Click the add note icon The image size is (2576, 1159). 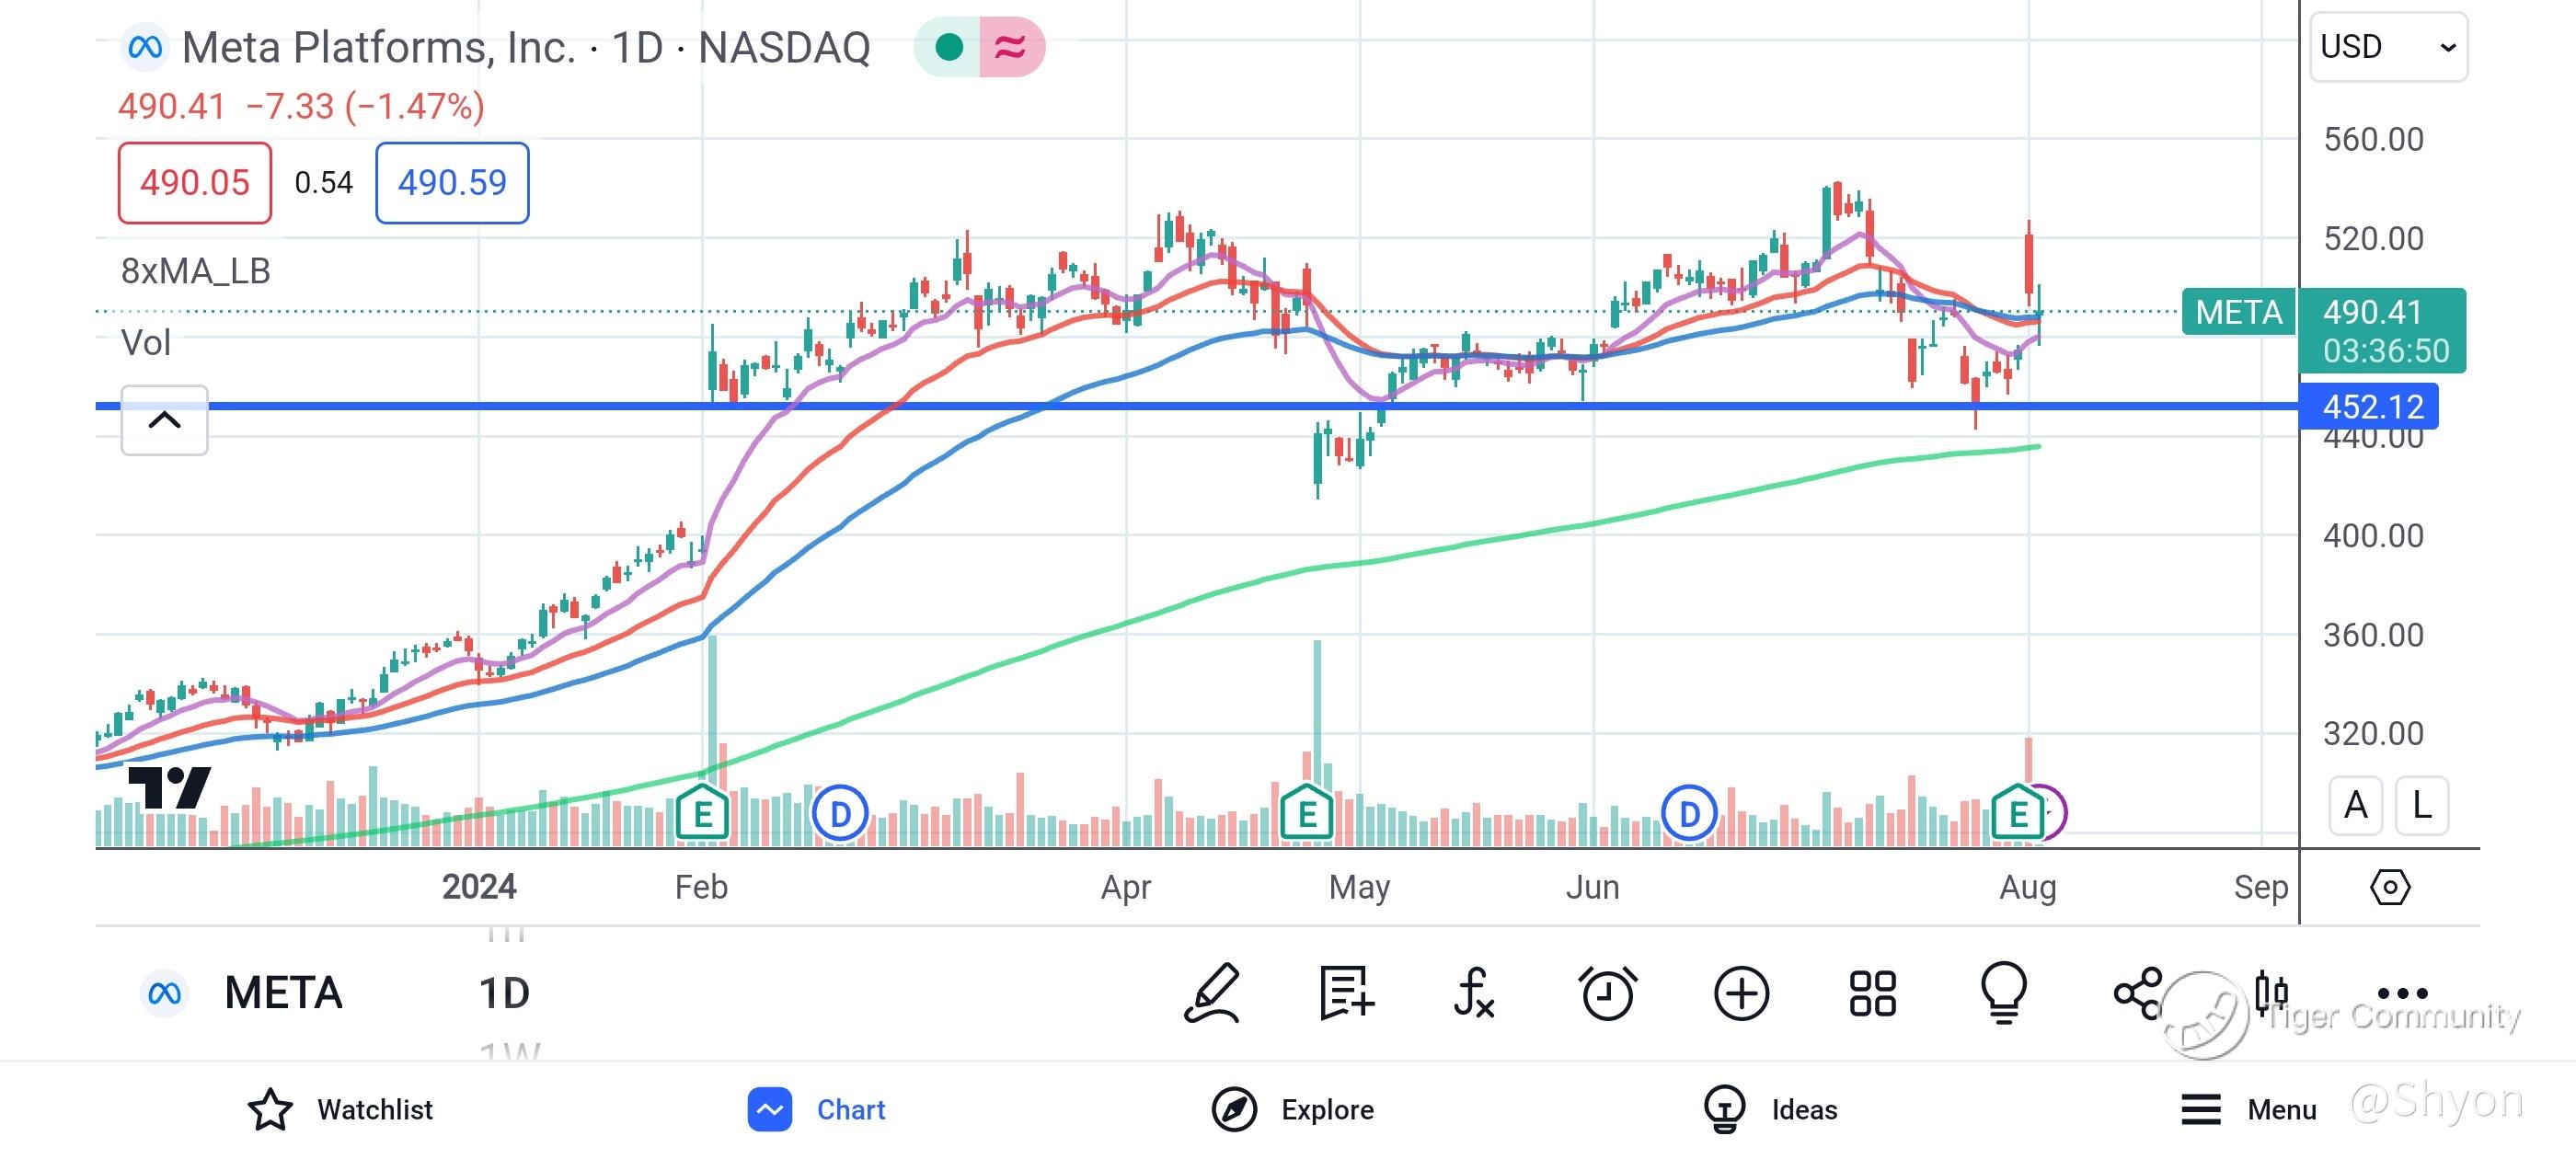coord(1346,993)
